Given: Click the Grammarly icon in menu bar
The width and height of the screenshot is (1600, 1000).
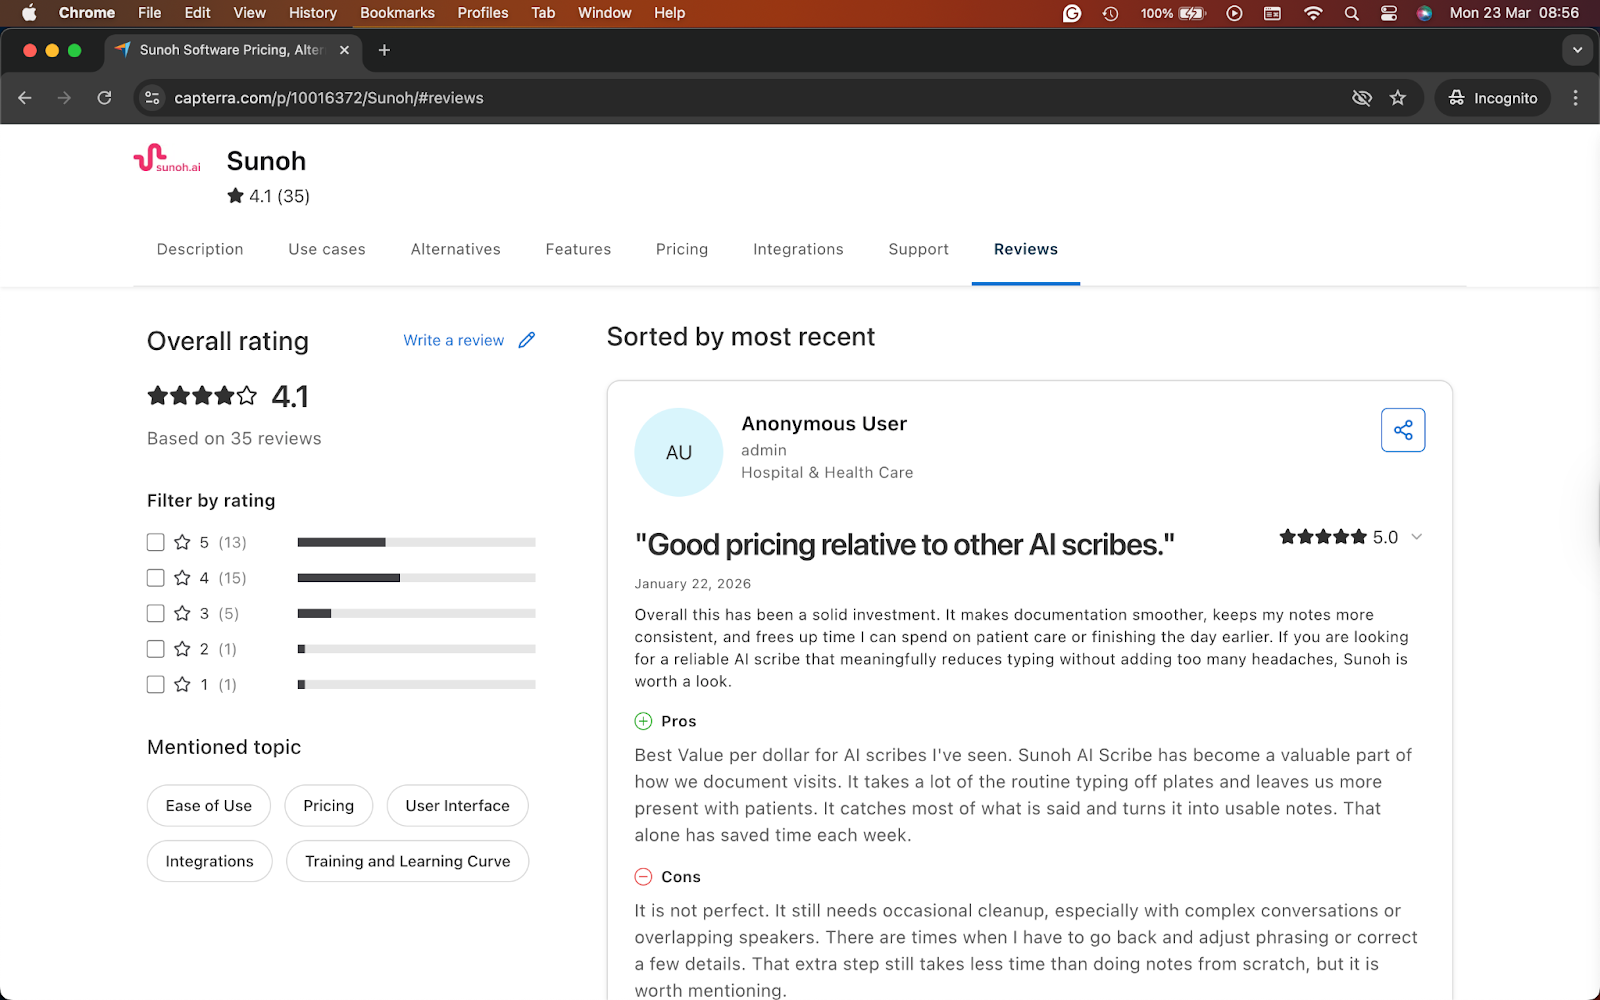Looking at the screenshot, I should tap(1072, 13).
